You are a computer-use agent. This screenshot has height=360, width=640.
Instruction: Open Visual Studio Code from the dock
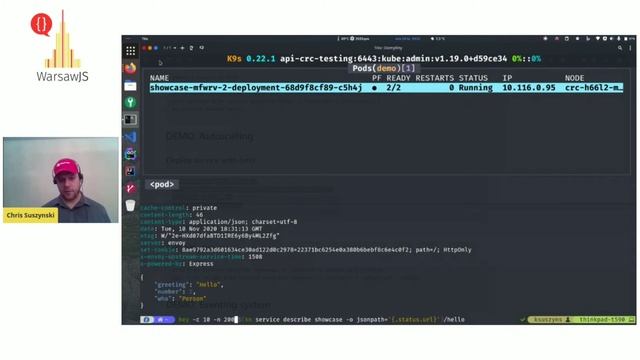[x=131, y=137]
